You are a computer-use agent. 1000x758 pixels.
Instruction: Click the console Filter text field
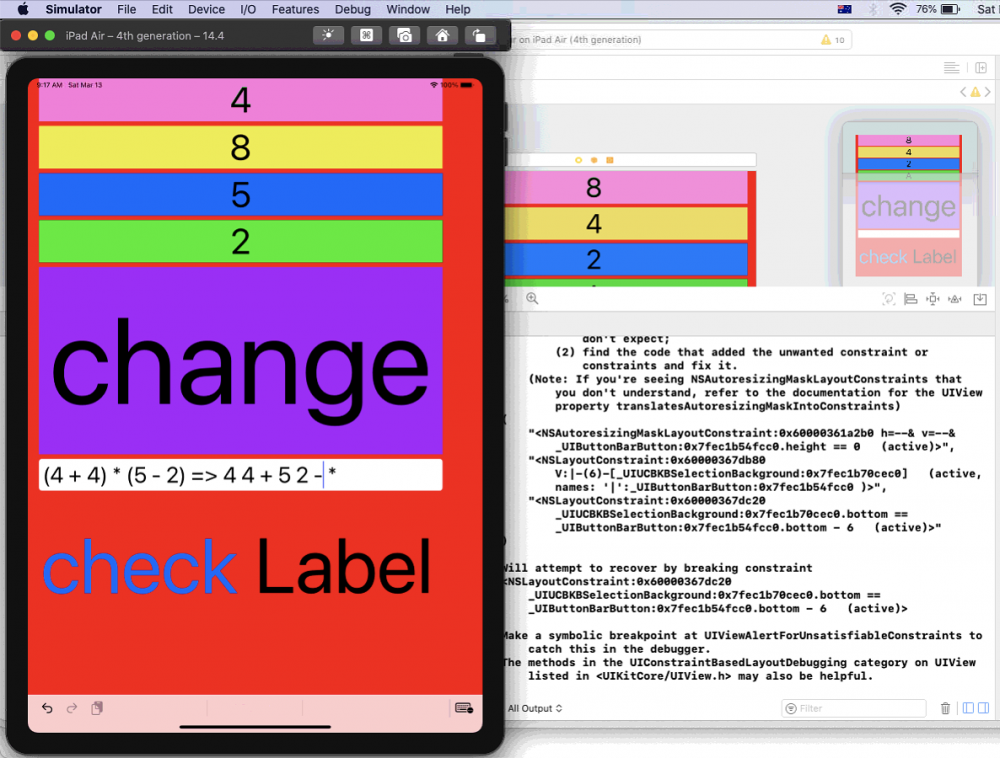tap(853, 708)
